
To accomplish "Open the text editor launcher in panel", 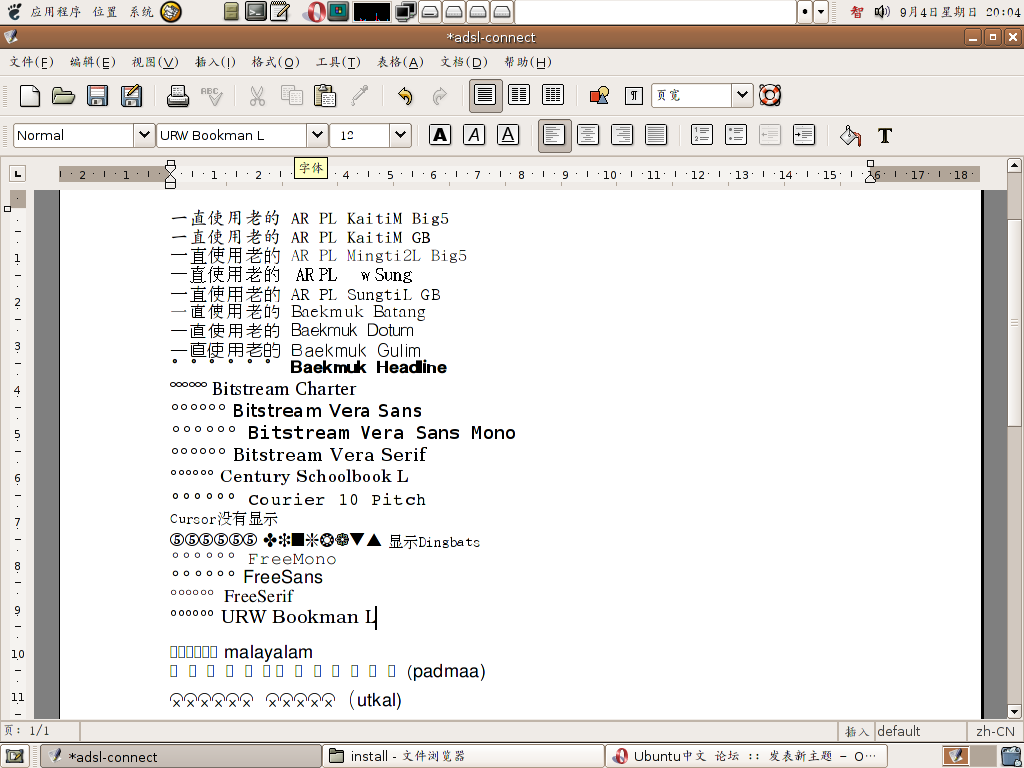I will pyautogui.click(x=280, y=11).
